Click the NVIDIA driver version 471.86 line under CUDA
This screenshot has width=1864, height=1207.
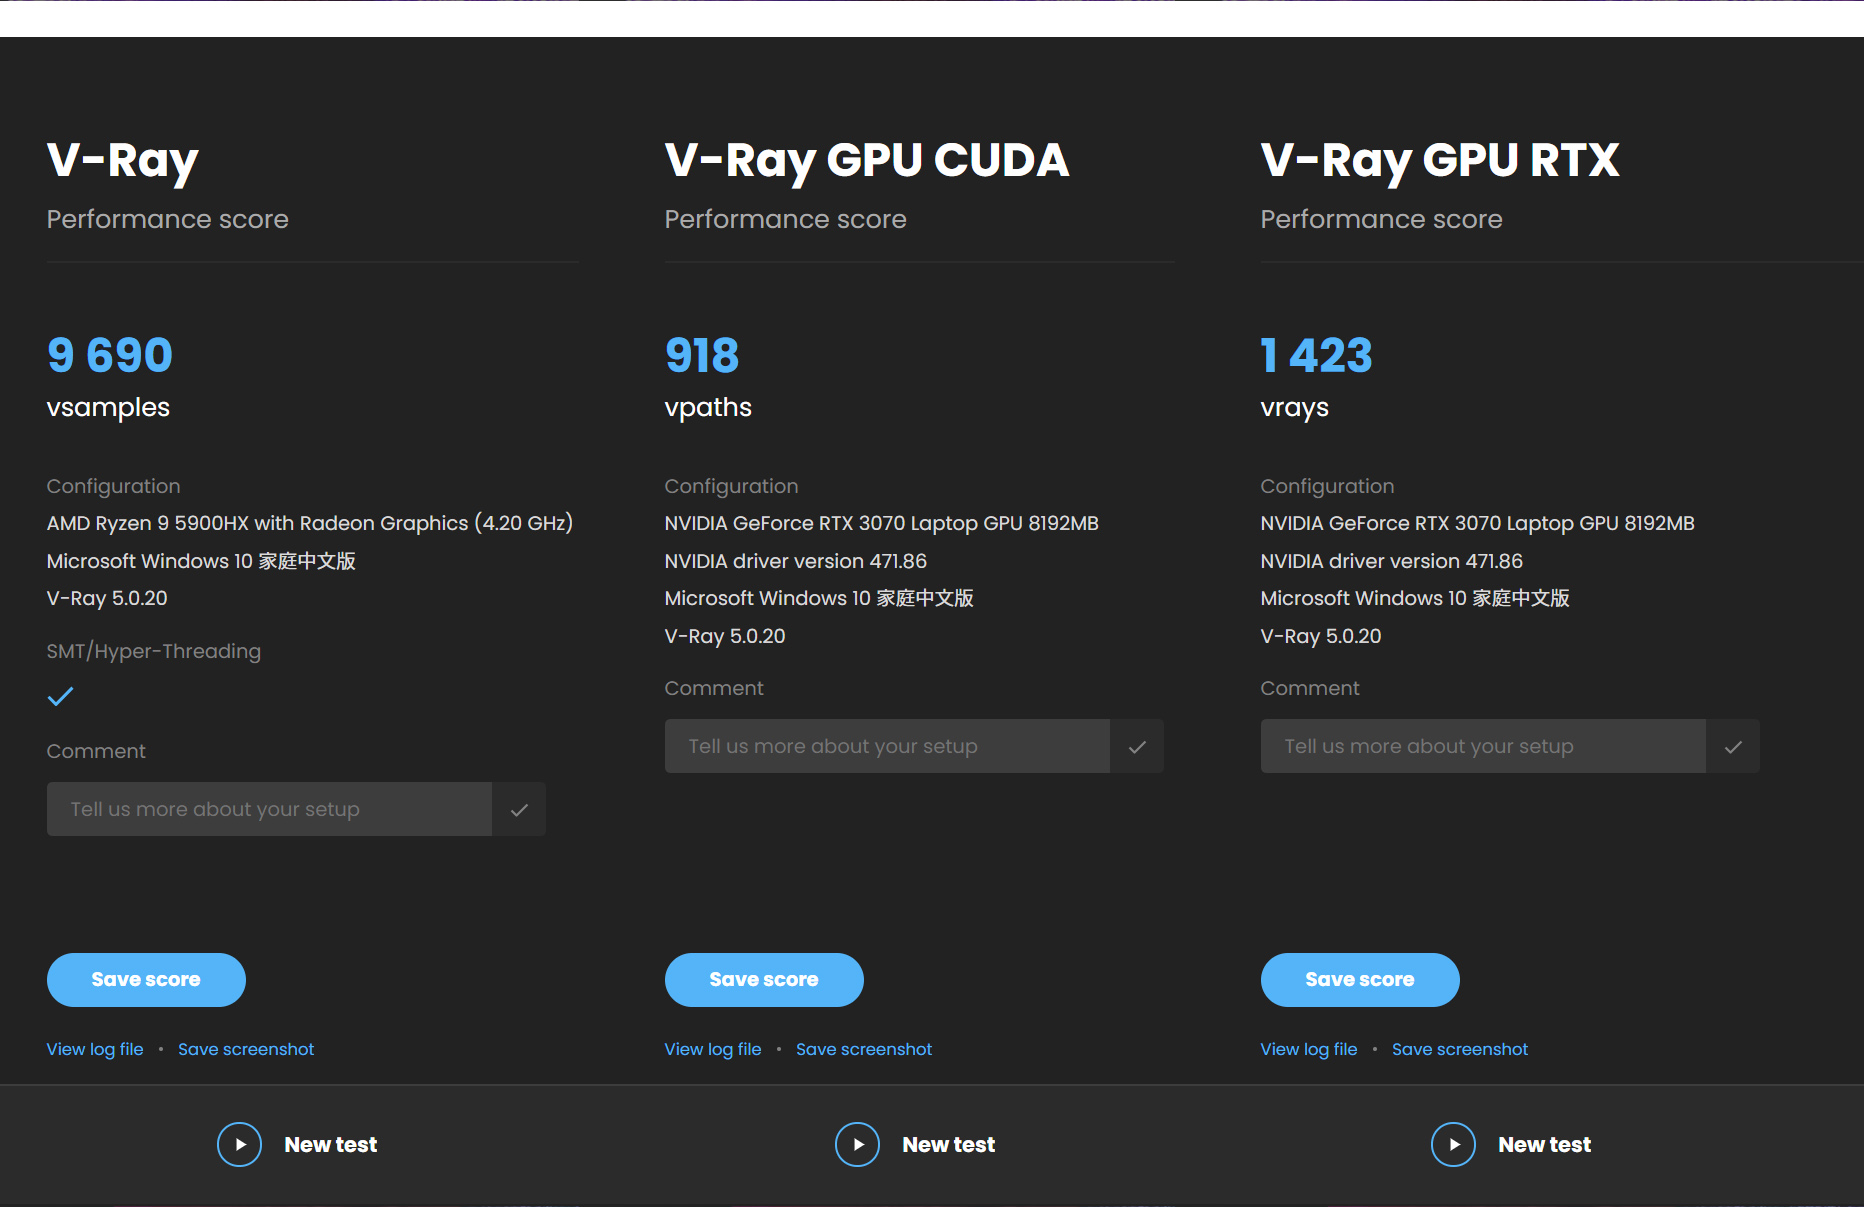coord(796,561)
